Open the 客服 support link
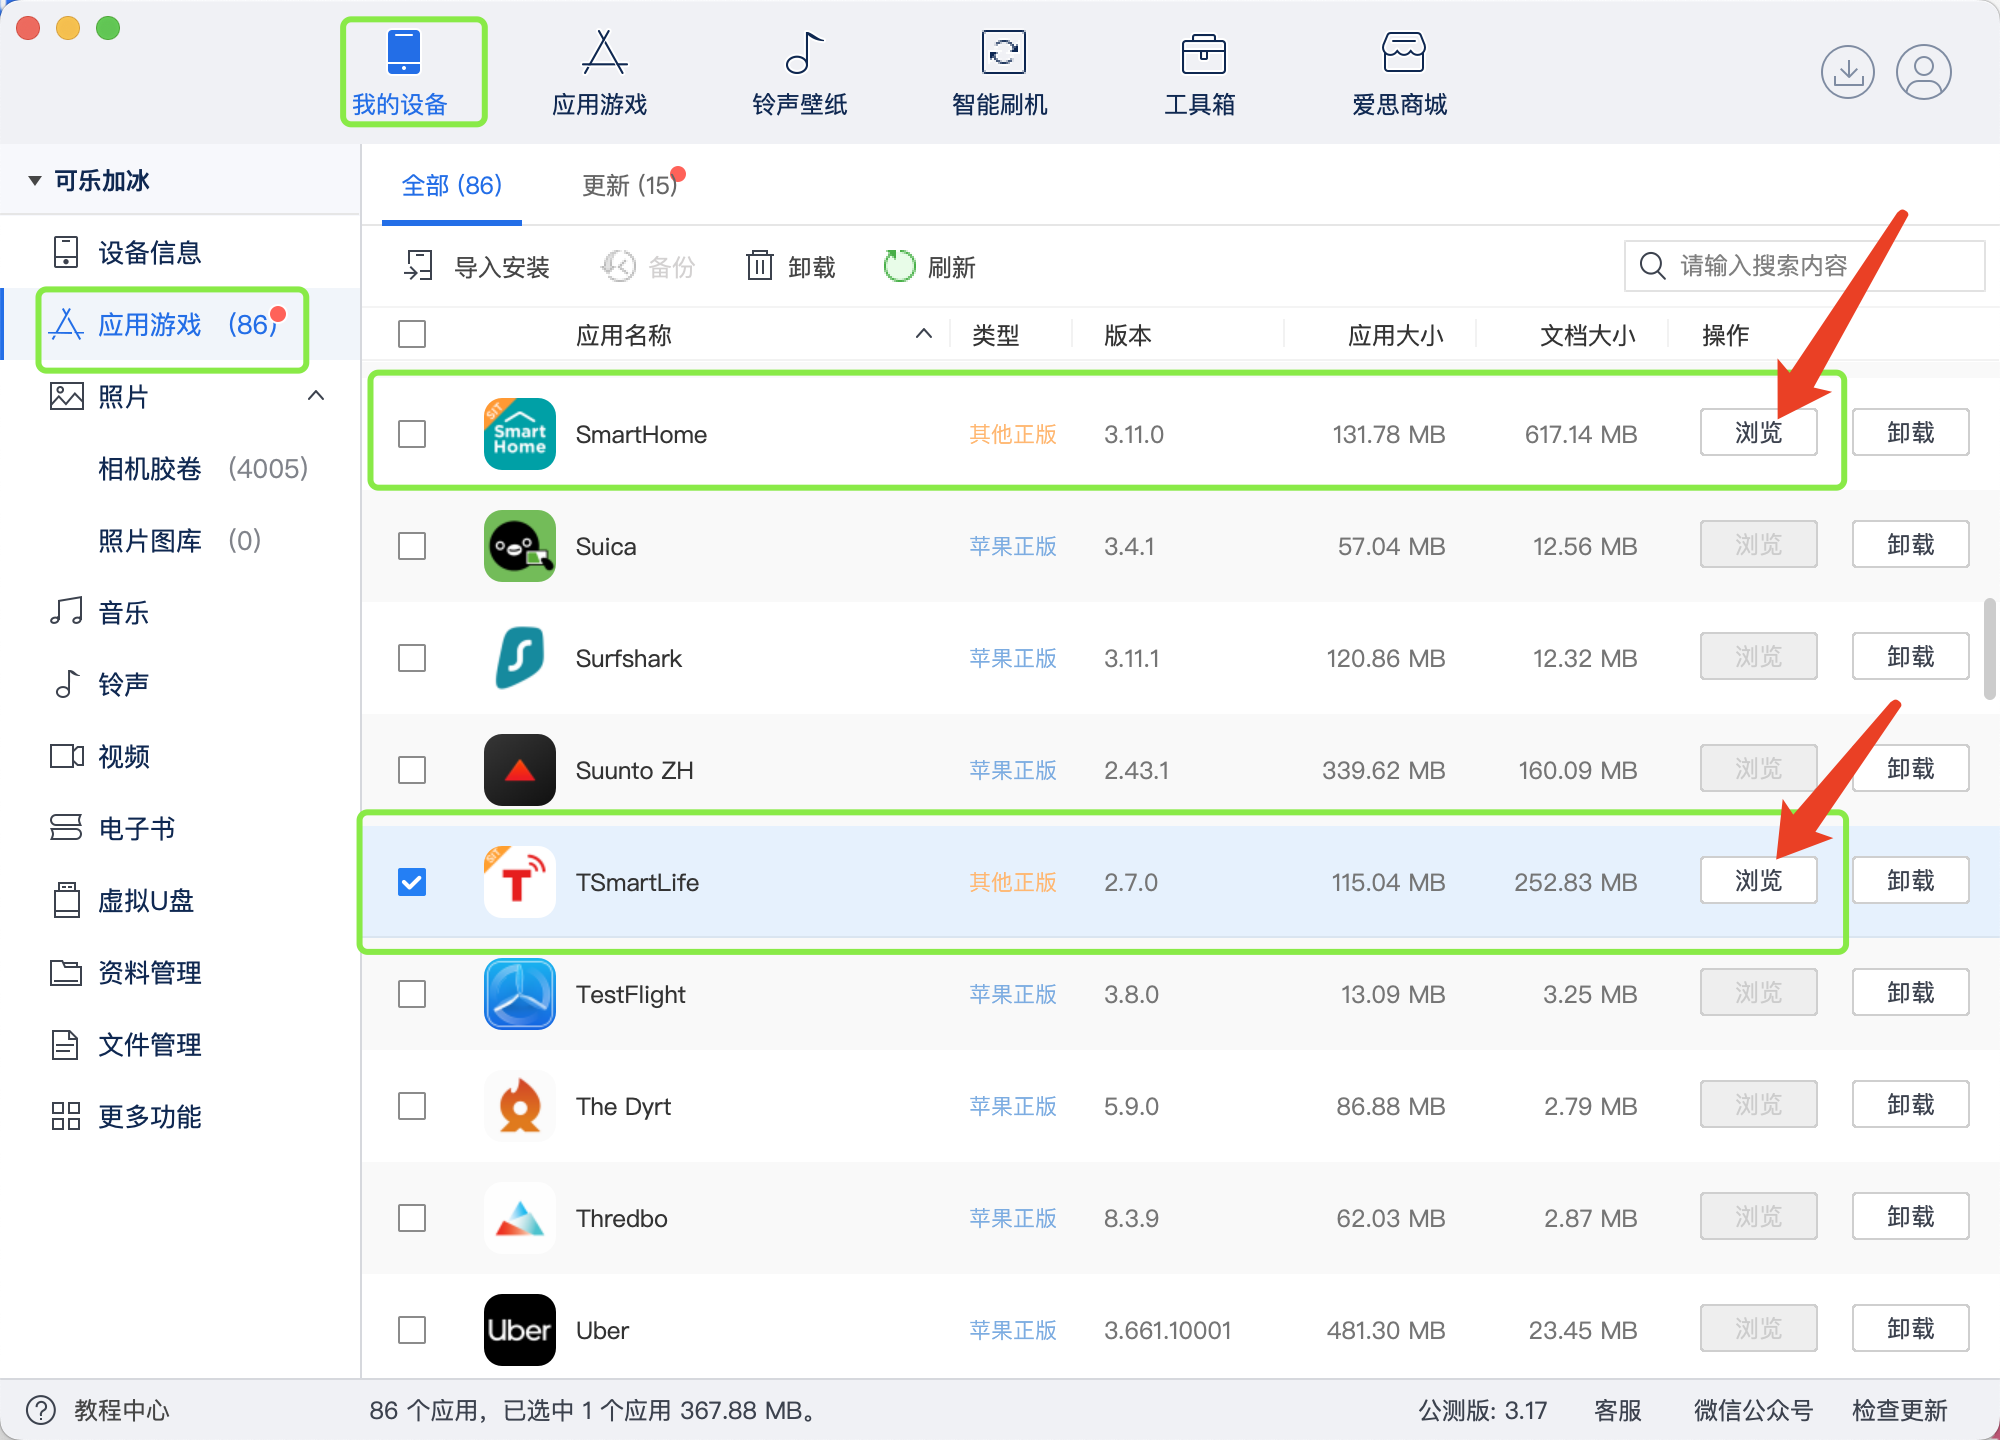2000x1440 pixels. 1618,1411
